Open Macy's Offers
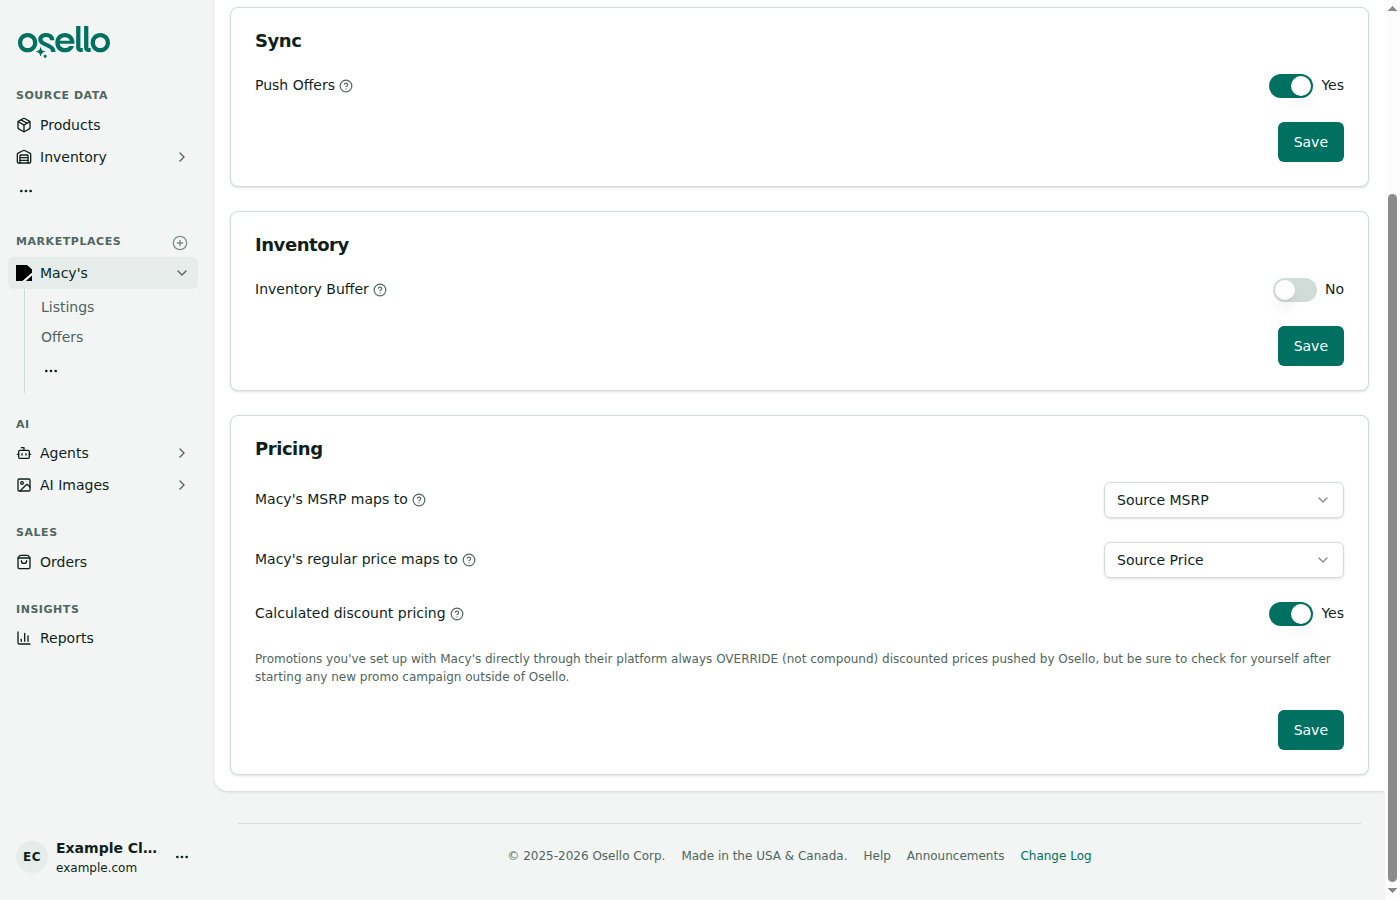 [62, 337]
